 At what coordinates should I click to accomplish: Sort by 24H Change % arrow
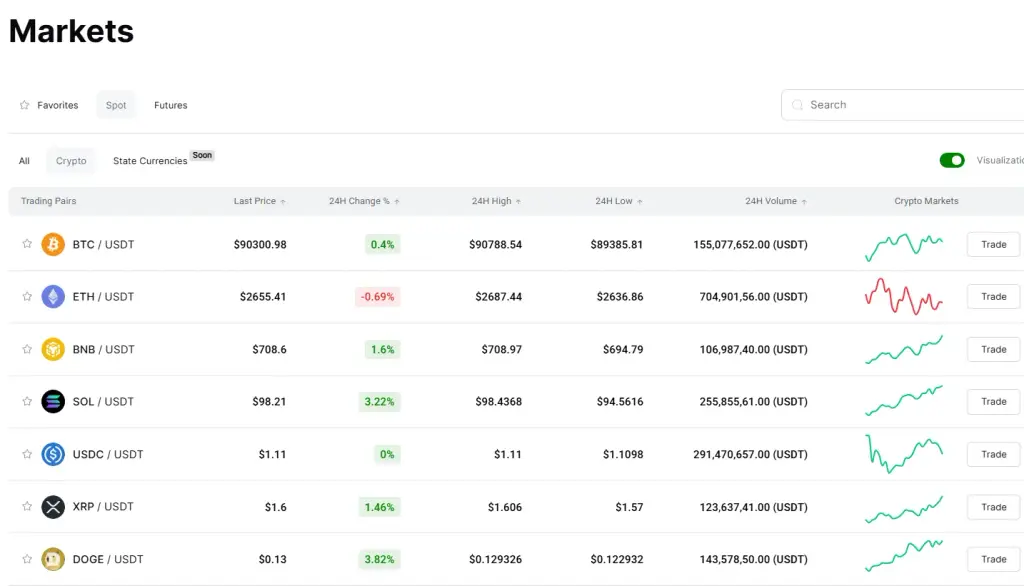click(x=397, y=202)
